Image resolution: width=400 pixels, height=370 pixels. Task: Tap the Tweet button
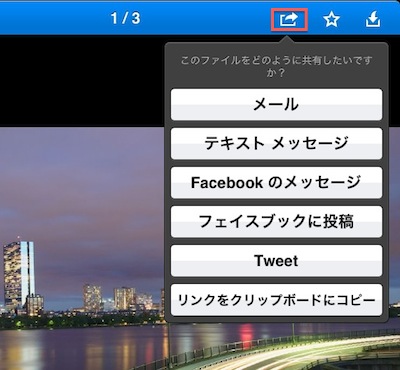[276, 261]
